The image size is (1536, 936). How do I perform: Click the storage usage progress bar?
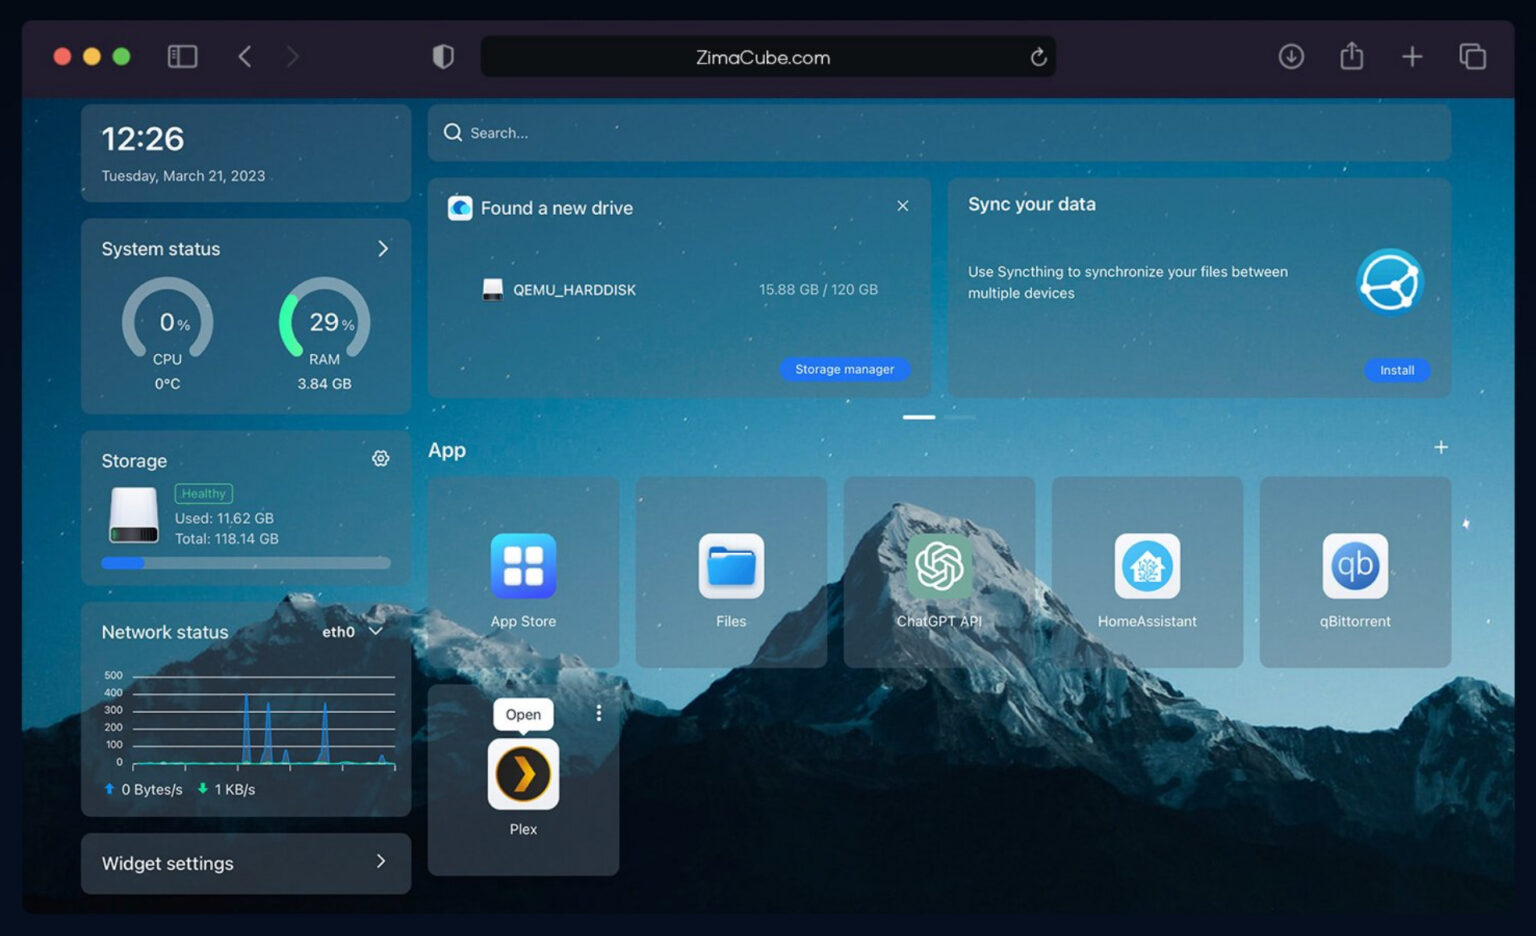click(x=245, y=563)
